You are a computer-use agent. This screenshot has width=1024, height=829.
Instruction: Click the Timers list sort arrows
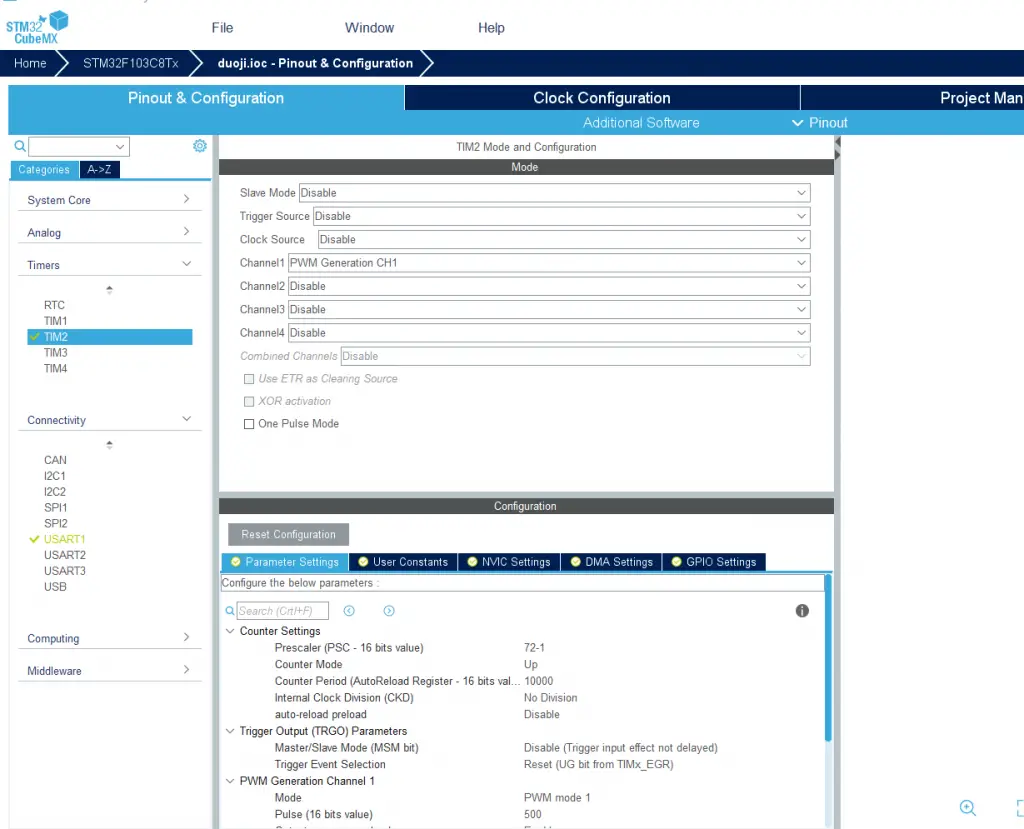pyautogui.click(x=109, y=289)
